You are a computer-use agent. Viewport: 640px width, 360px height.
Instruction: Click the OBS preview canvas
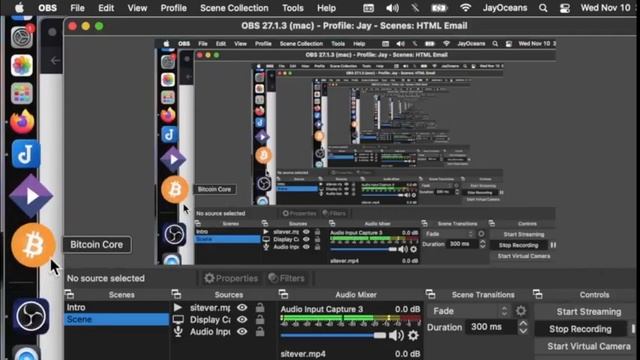[354, 151]
